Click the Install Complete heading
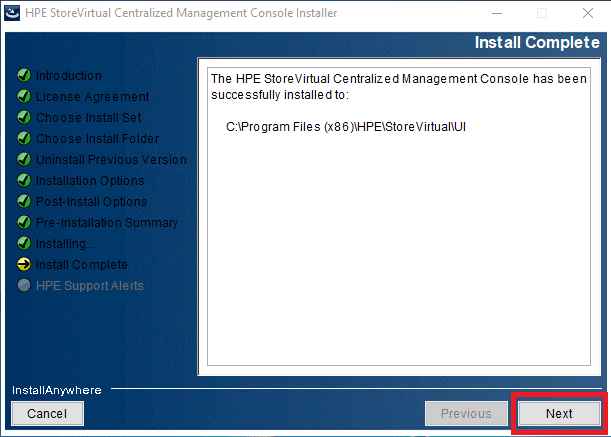Image resolution: width=611 pixels, height=437 pixels. [537, 42]
